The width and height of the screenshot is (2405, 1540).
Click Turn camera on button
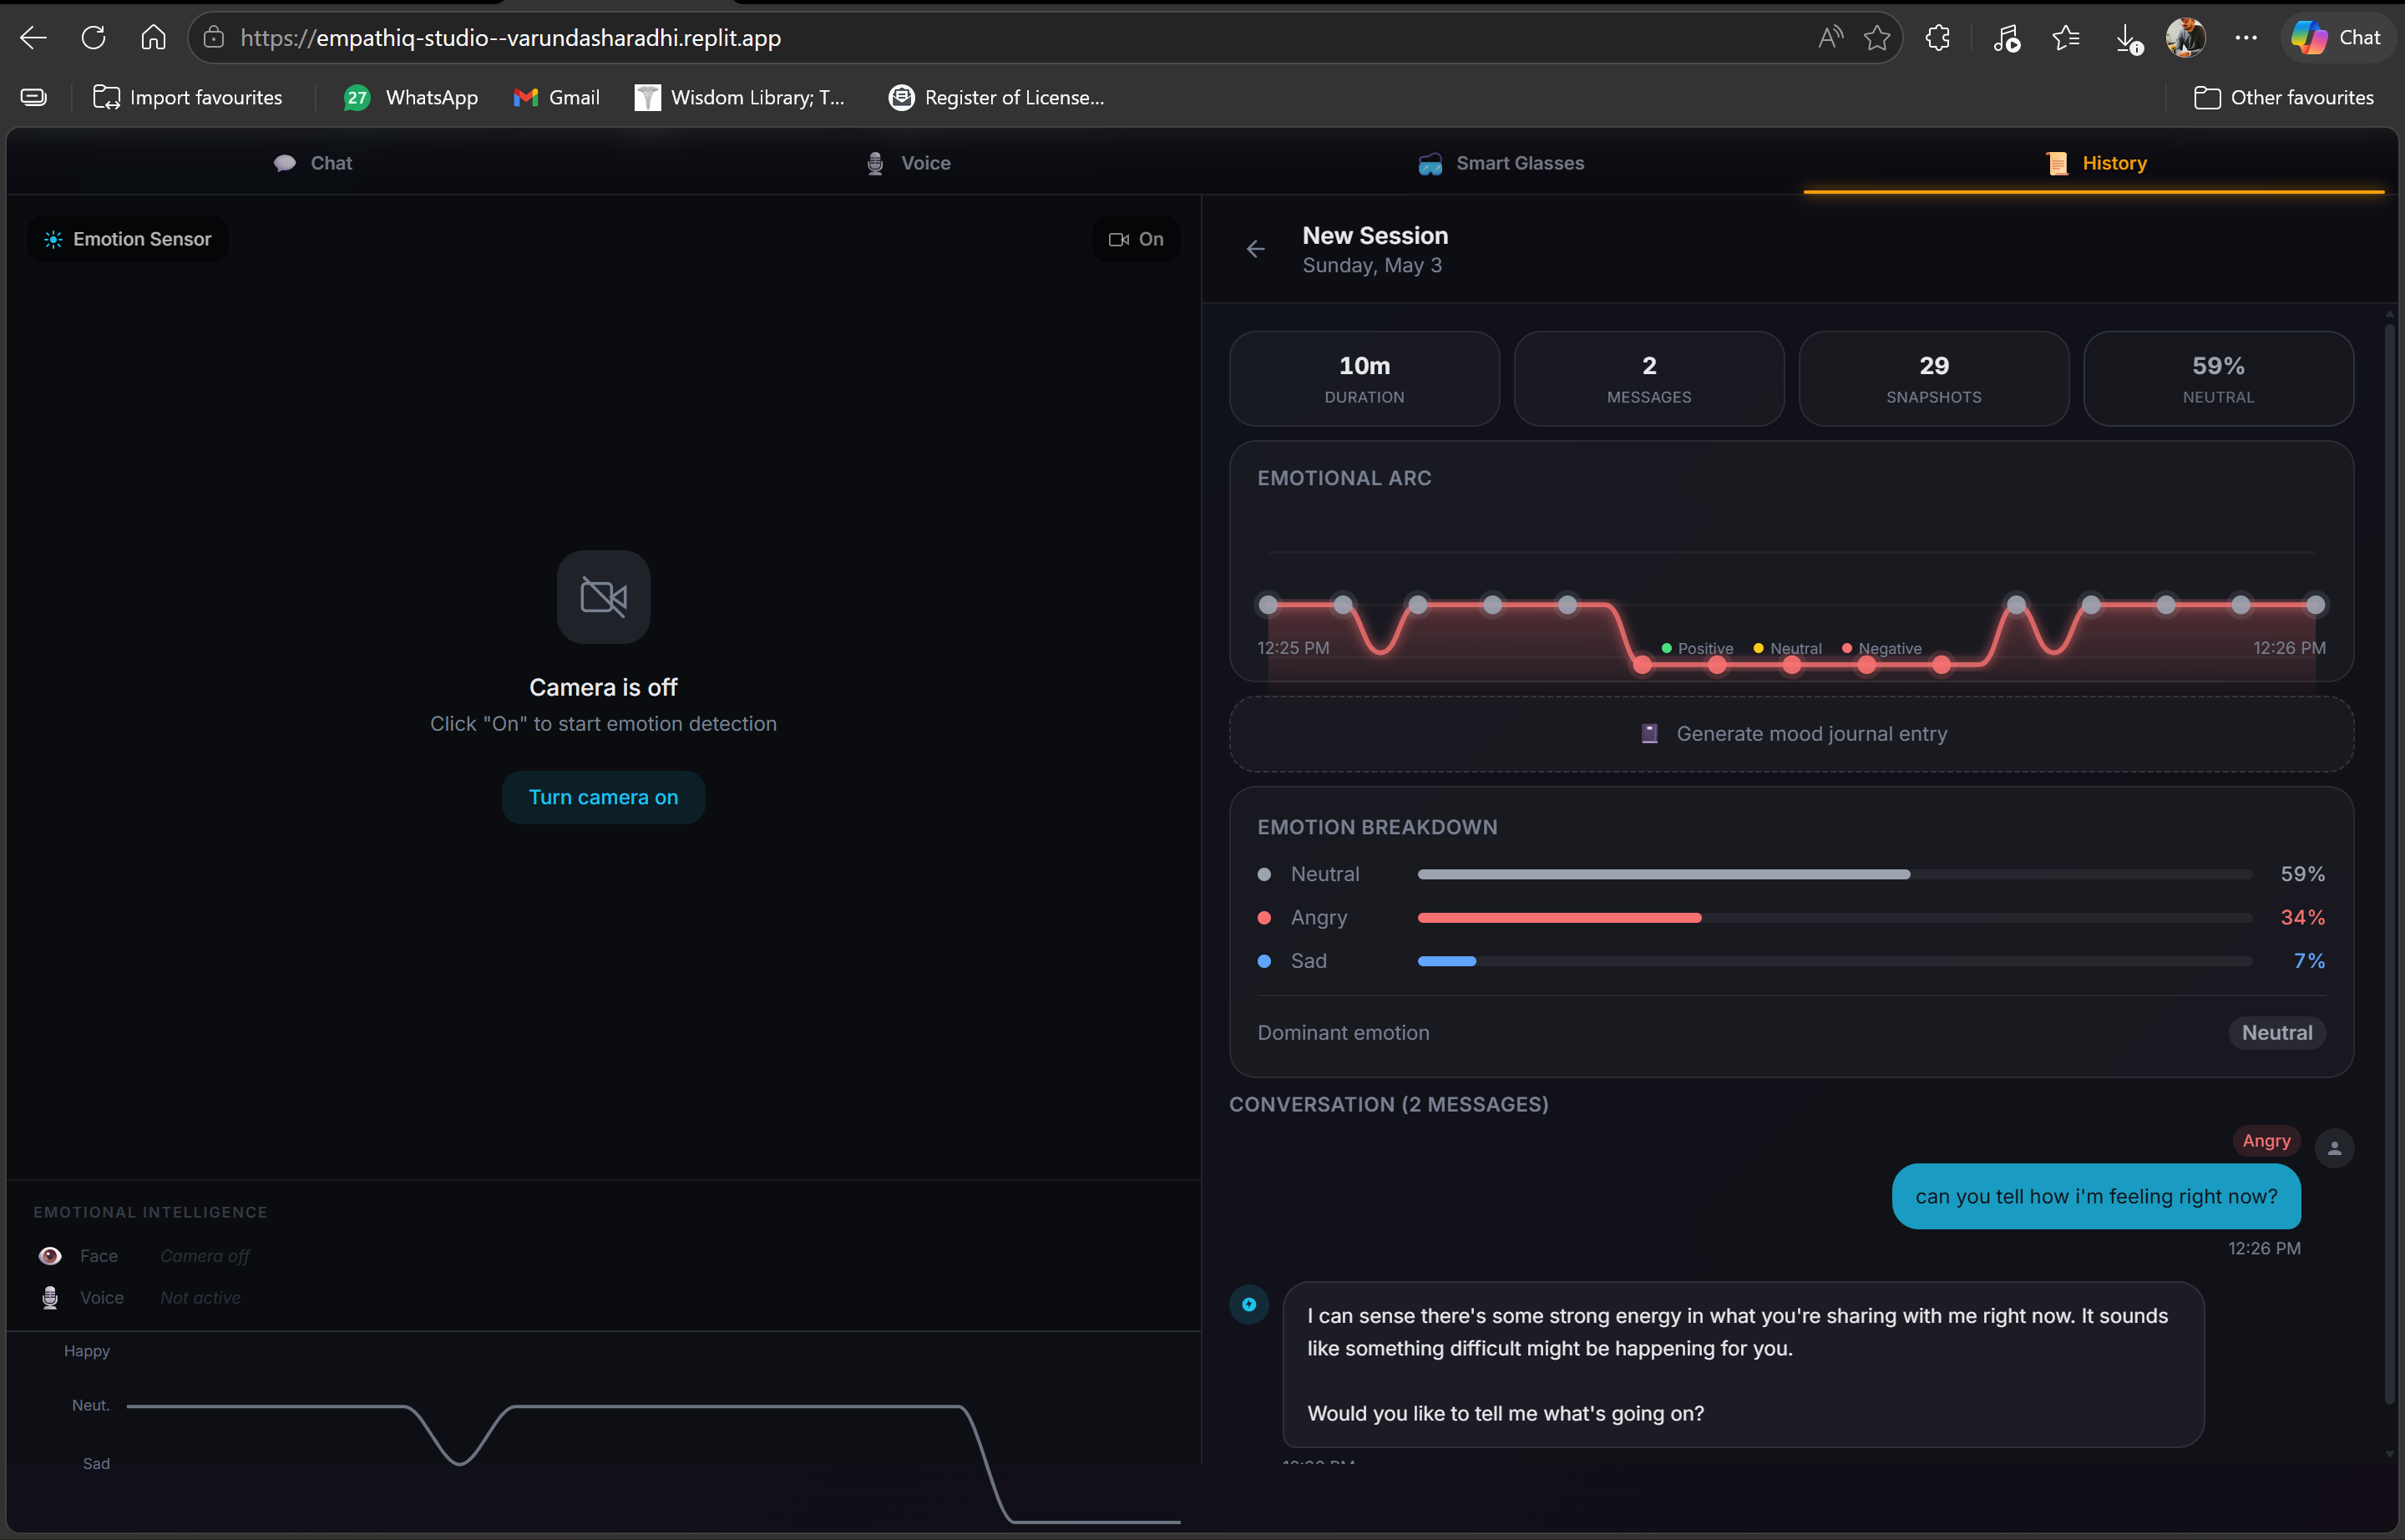point(603,797)
